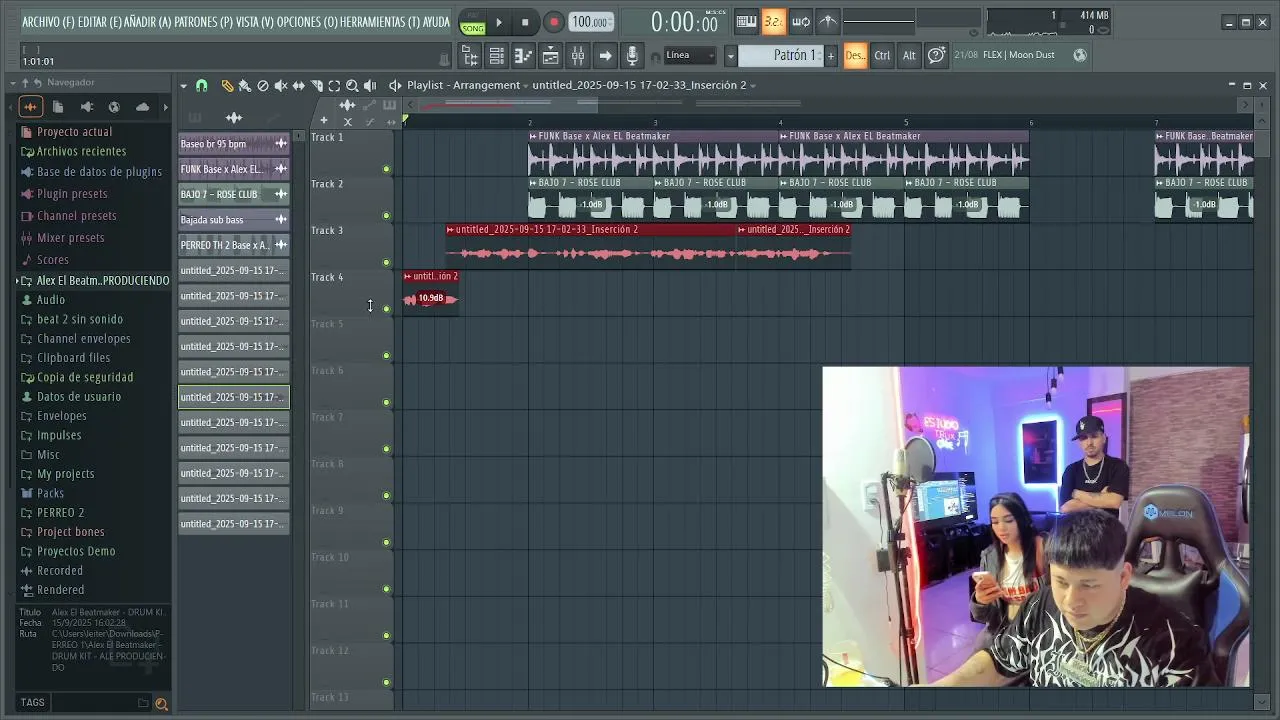This screenshot has width=1280, height=720.
Task: Click the tempo 100.000 field
Action: pyautogui.click(x=591, y=22)
